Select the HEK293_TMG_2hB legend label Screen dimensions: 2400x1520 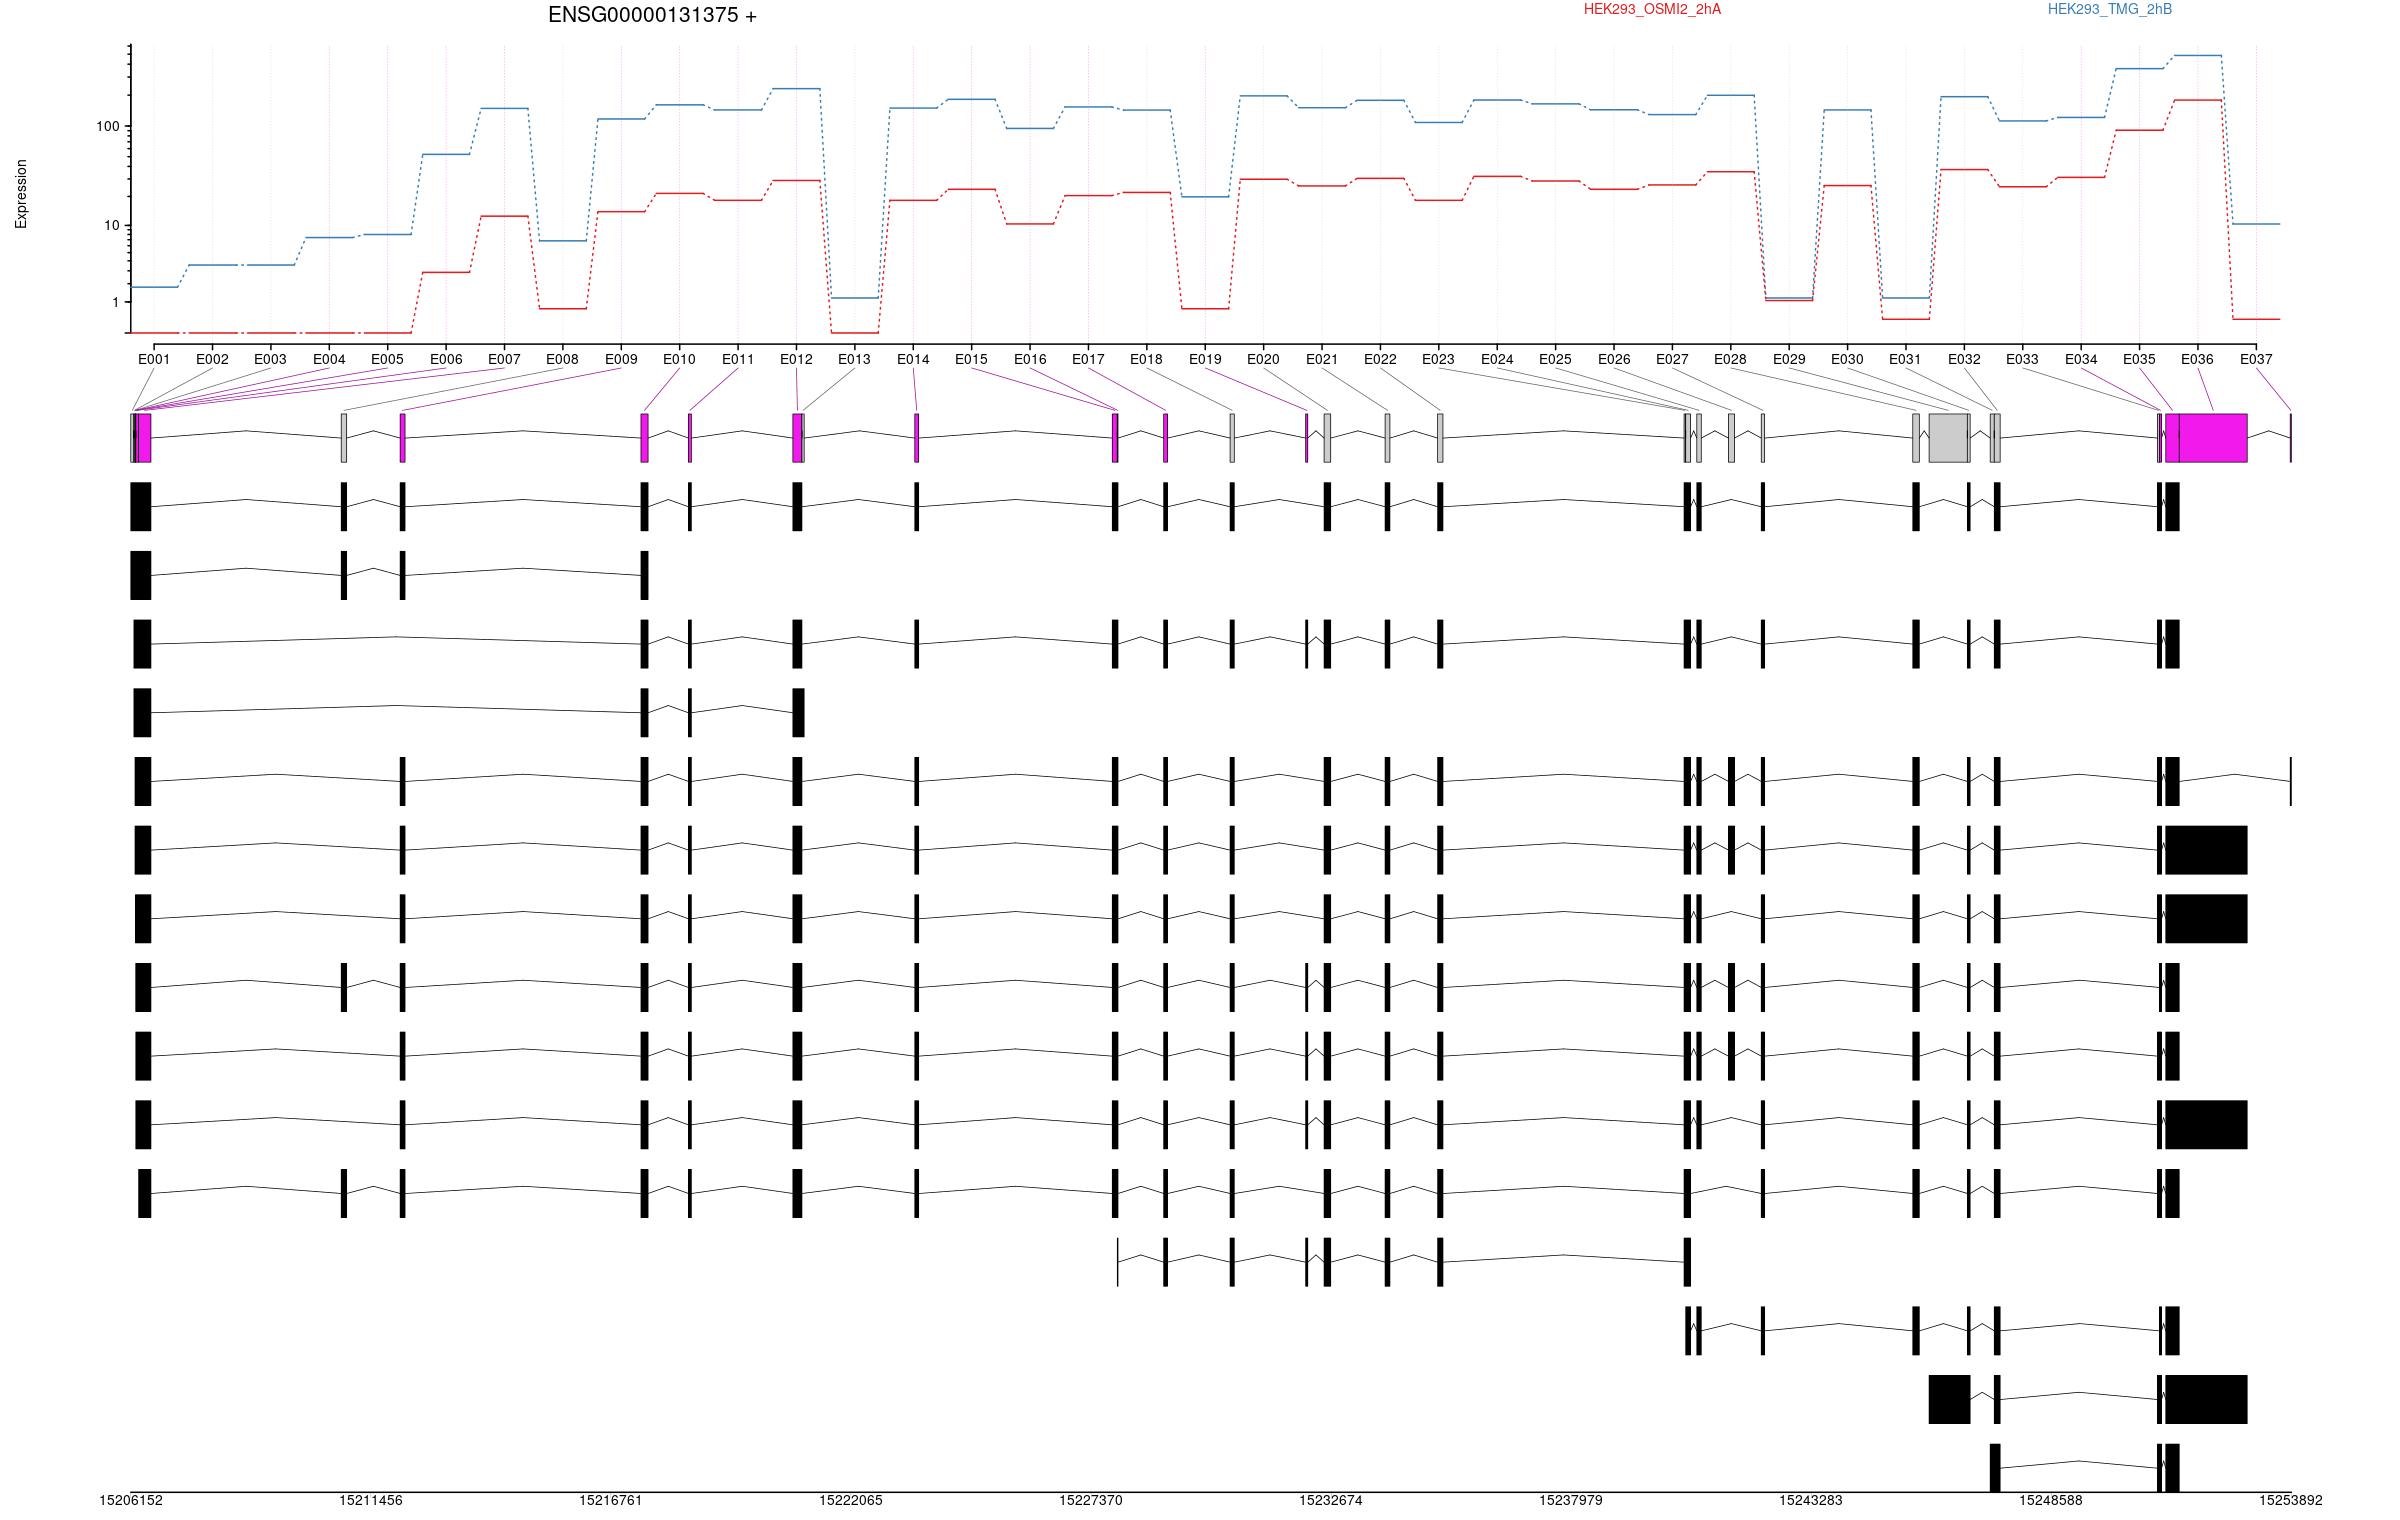(2110, 9)
